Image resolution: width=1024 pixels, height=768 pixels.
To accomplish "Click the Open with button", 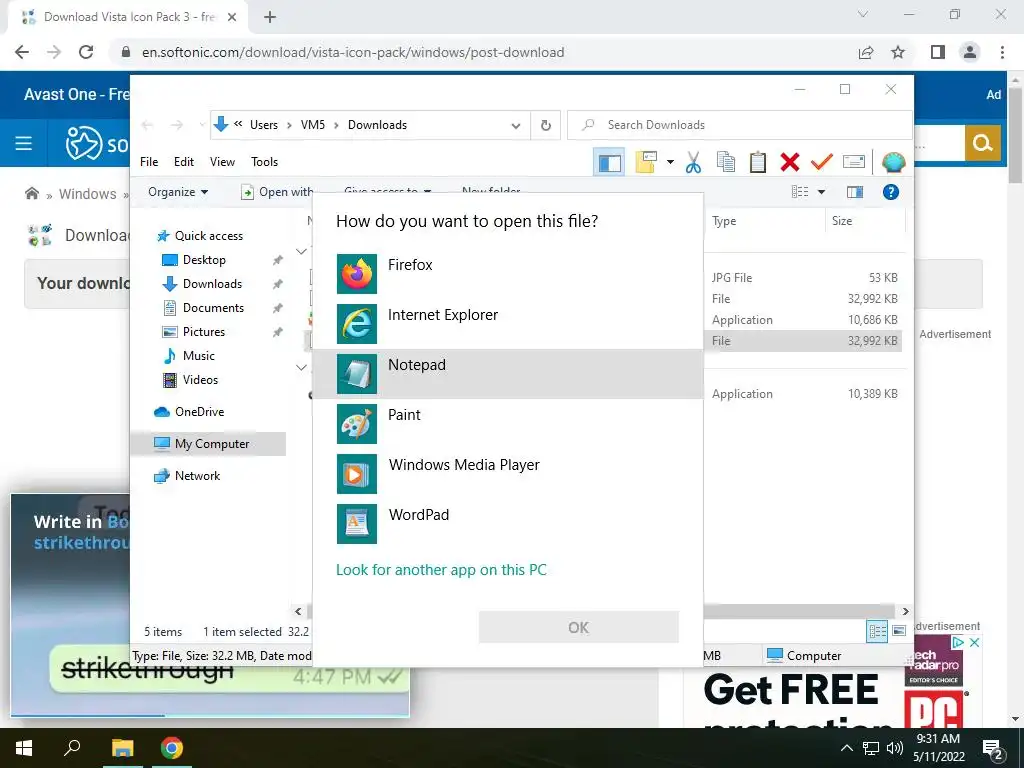I will 276,192.
